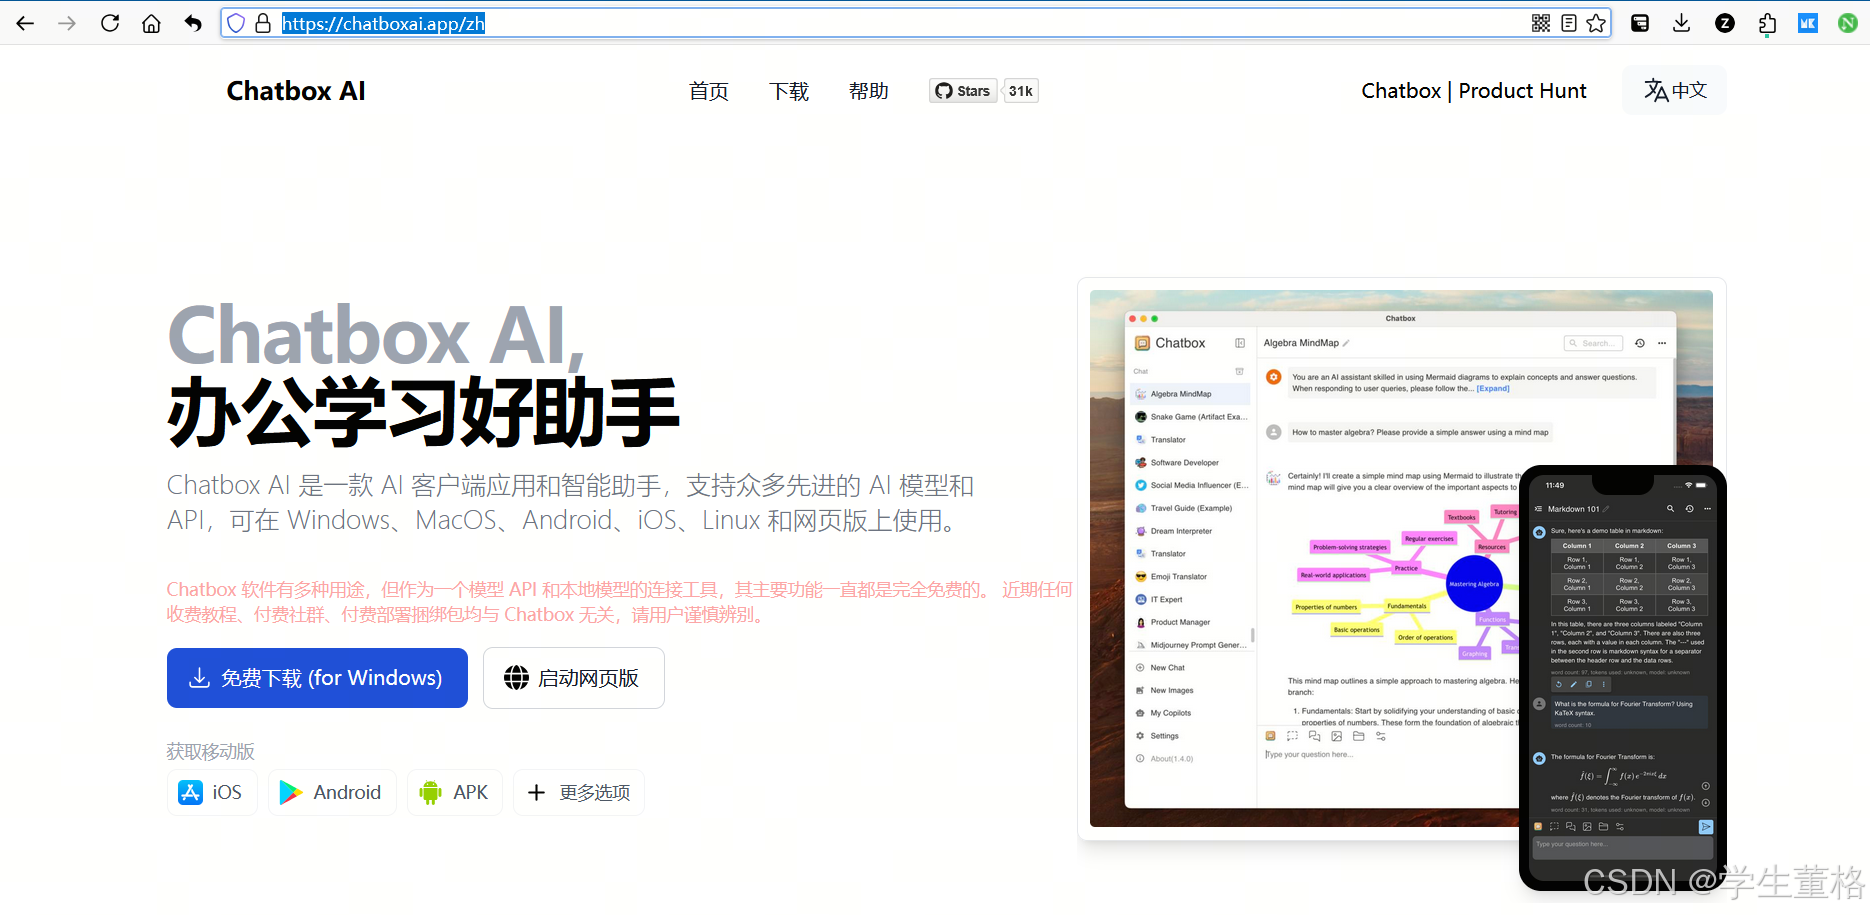The width and height of the screenshot is (1870, 915).
Task: Click the browser forward arrow
Action: [x=67, y=23]
